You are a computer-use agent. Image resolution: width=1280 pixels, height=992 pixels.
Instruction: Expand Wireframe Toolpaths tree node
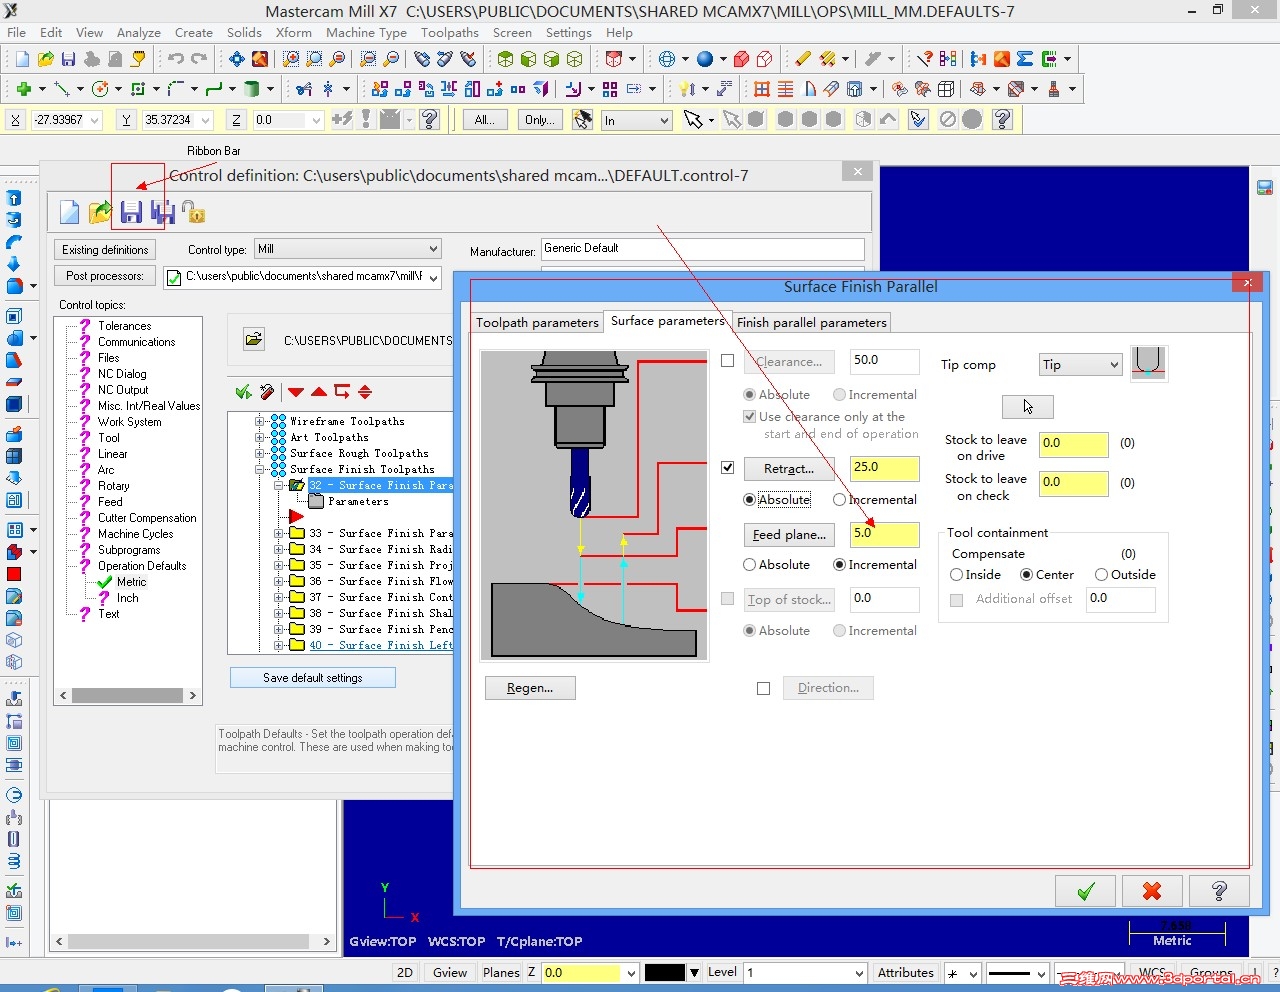coord(260,422)
